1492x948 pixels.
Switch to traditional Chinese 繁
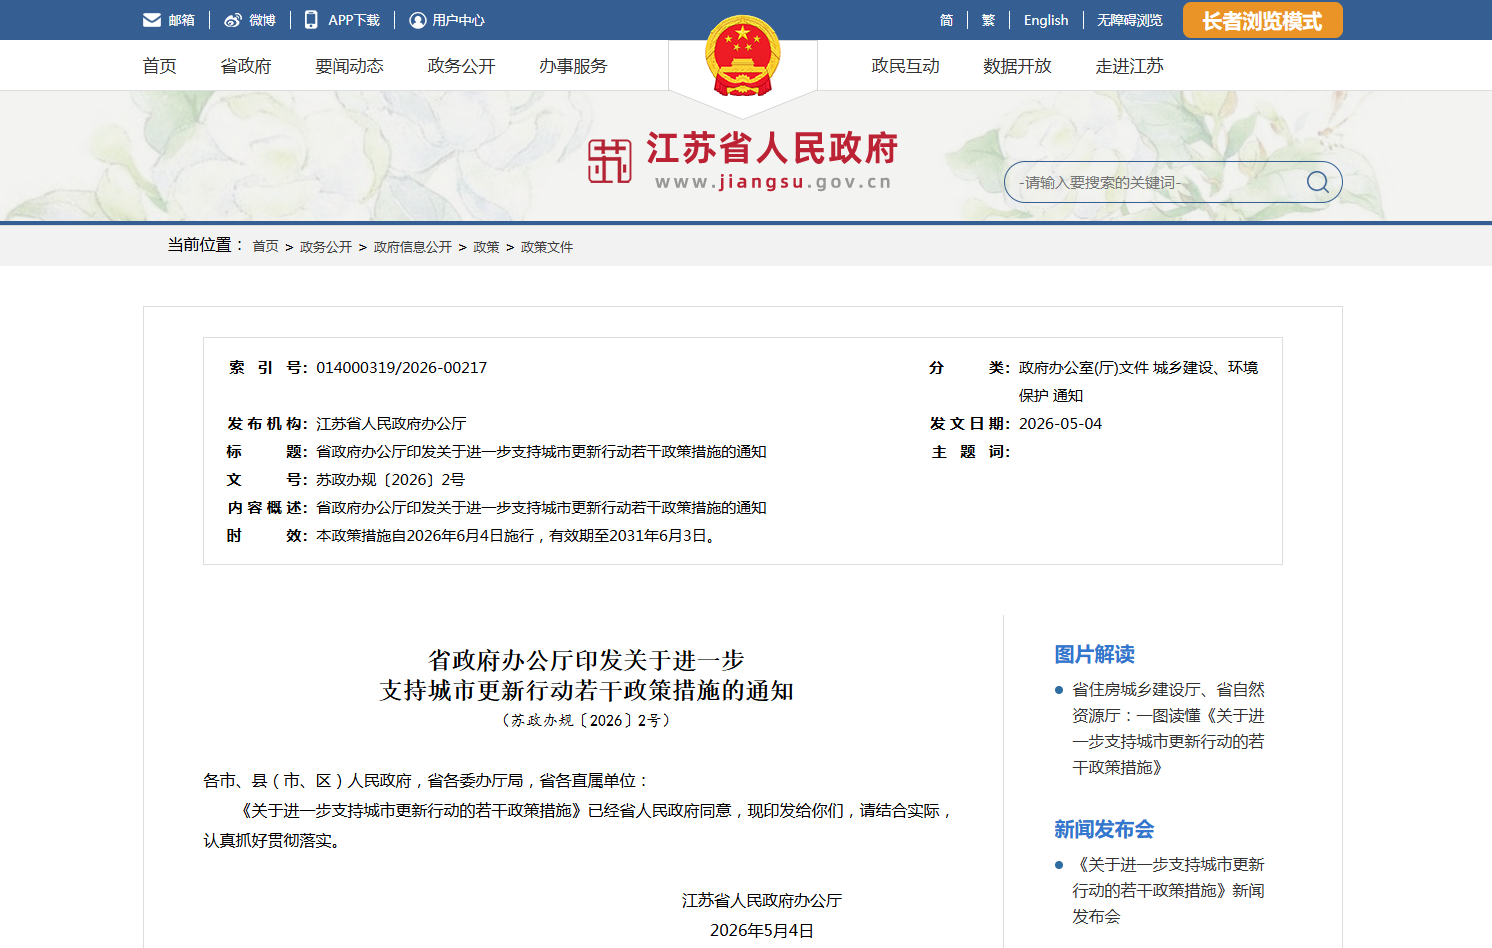(988, 20)
